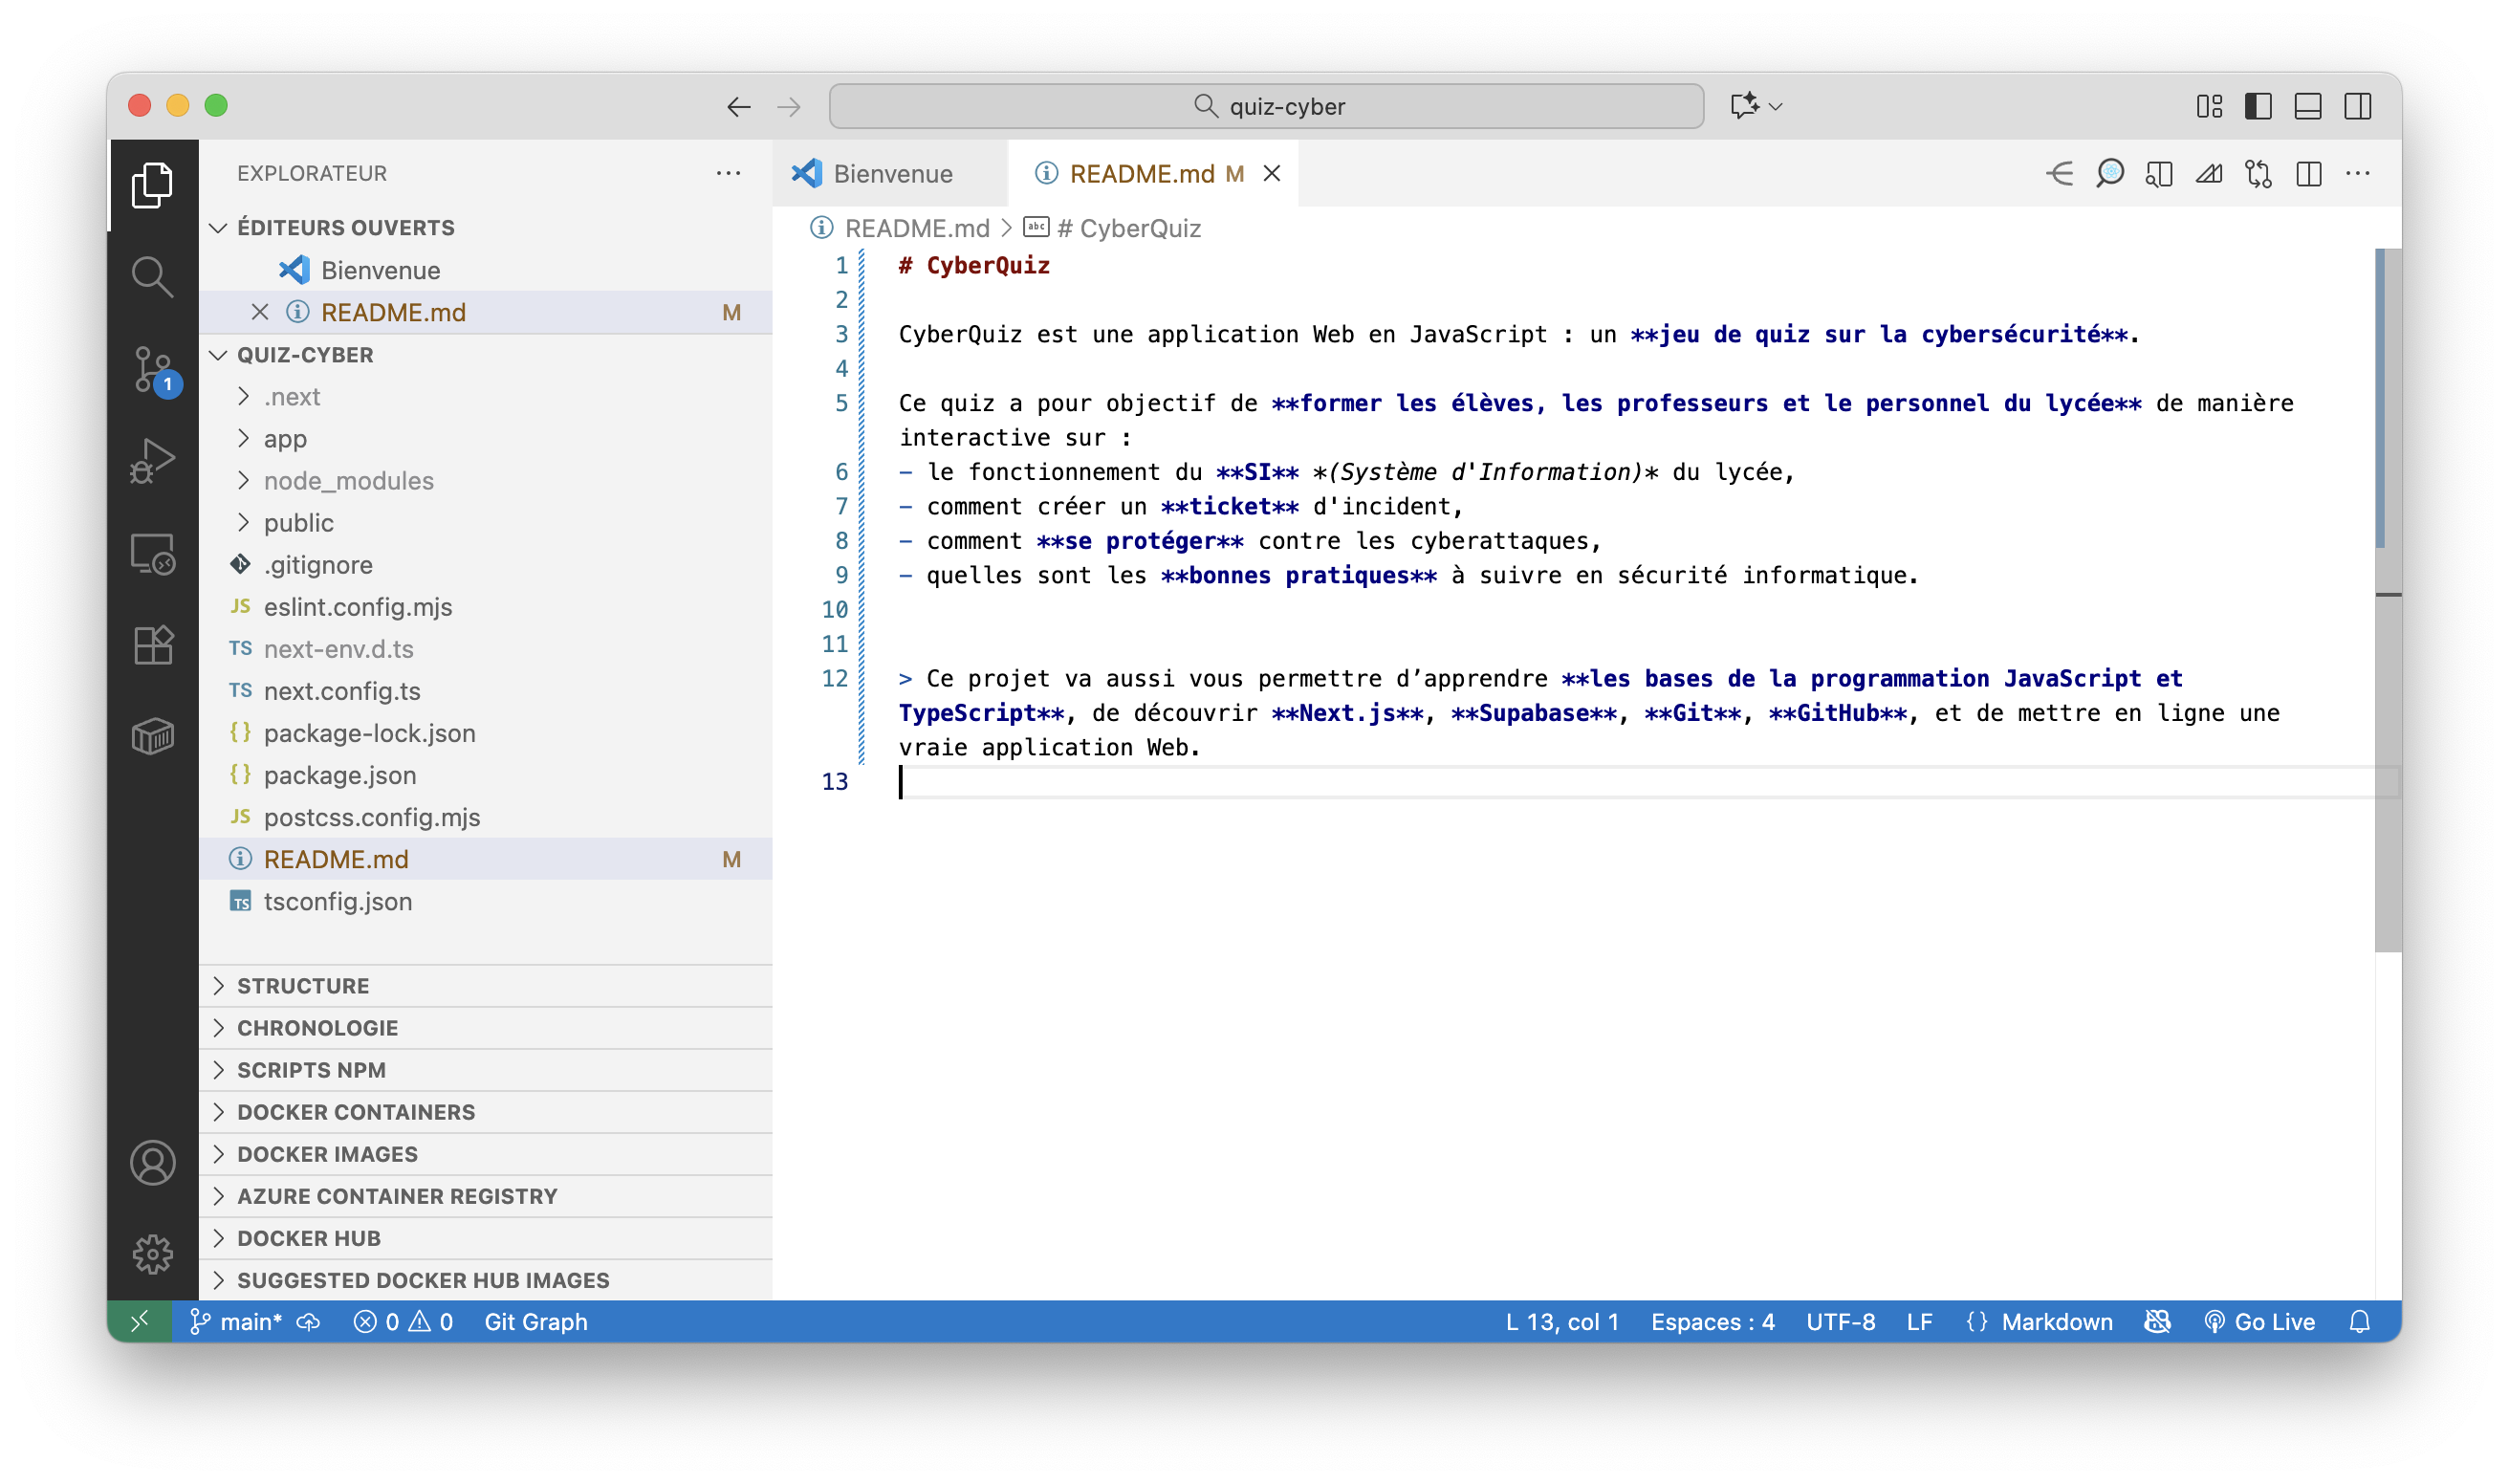Image resolution: width=2509 pixels, height=1484 pixels.
Task: Switch to the Bienvenue tab
Action: click(x=891, y=174)
